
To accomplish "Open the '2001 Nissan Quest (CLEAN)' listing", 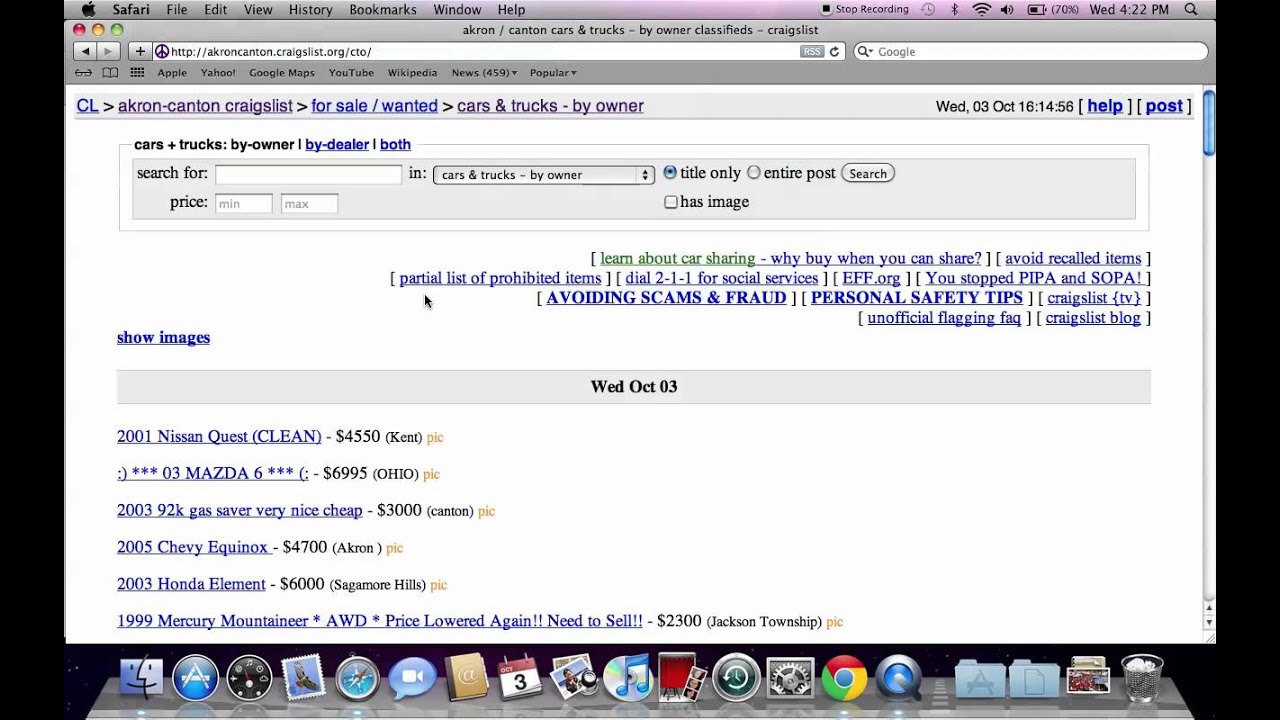I will (219, 437).
